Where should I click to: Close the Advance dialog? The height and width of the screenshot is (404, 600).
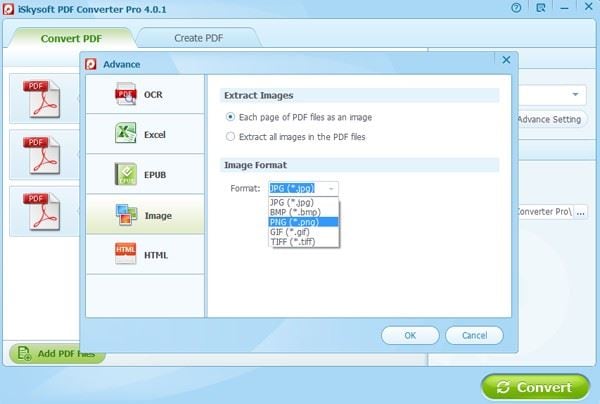506,60
